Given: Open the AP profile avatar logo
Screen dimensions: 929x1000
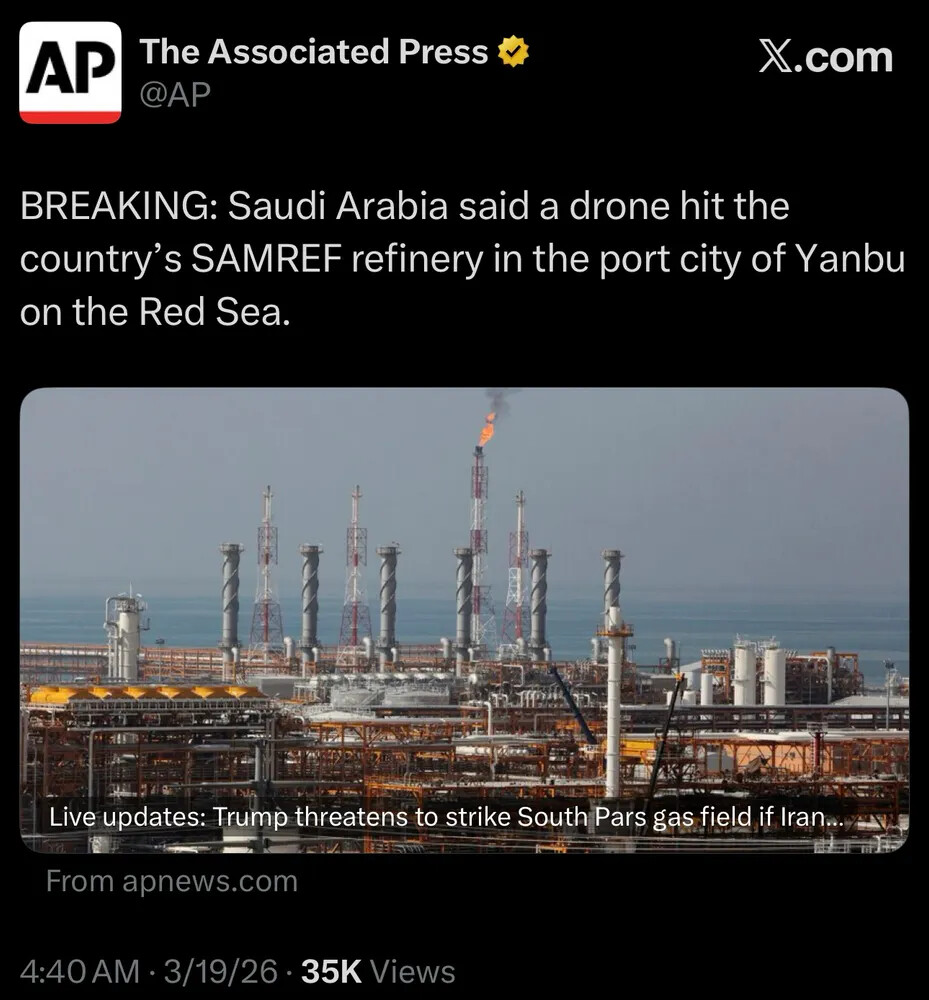Looking at the screenshot, I should 70,72.
